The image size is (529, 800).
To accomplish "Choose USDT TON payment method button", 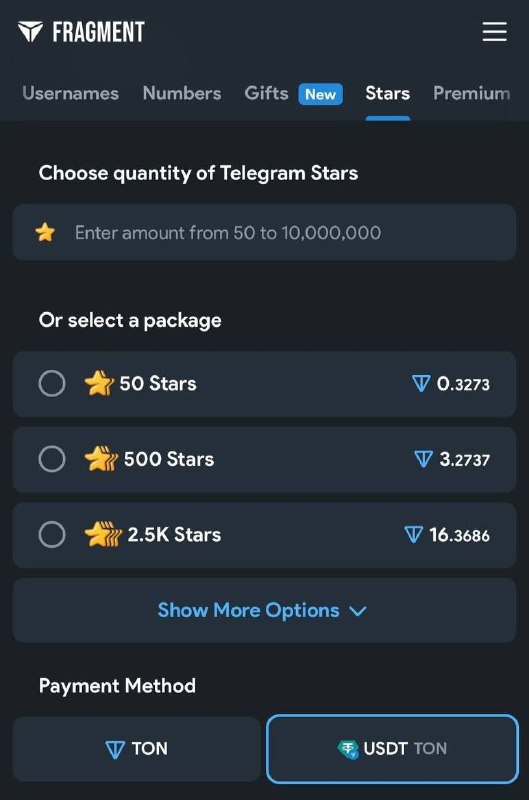I will (x=392, y=748).
